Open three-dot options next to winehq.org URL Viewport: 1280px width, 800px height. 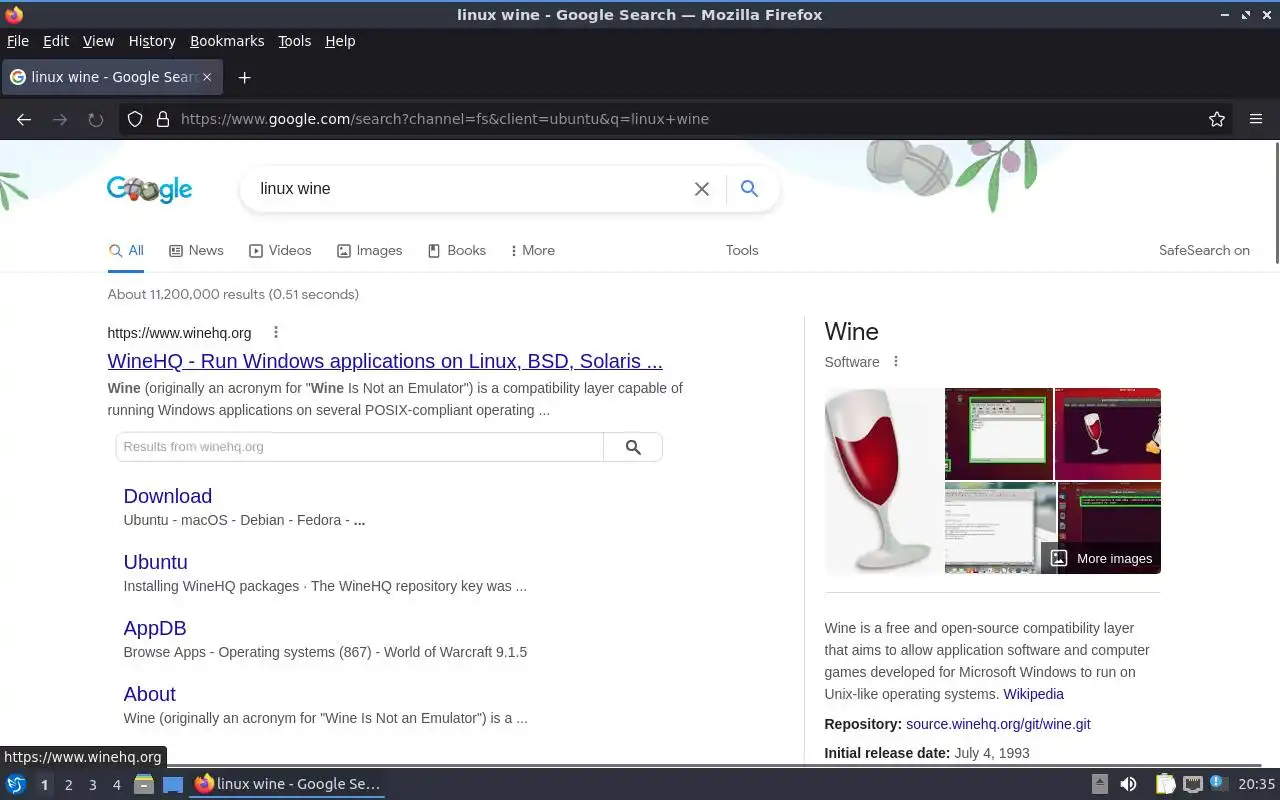276,333
